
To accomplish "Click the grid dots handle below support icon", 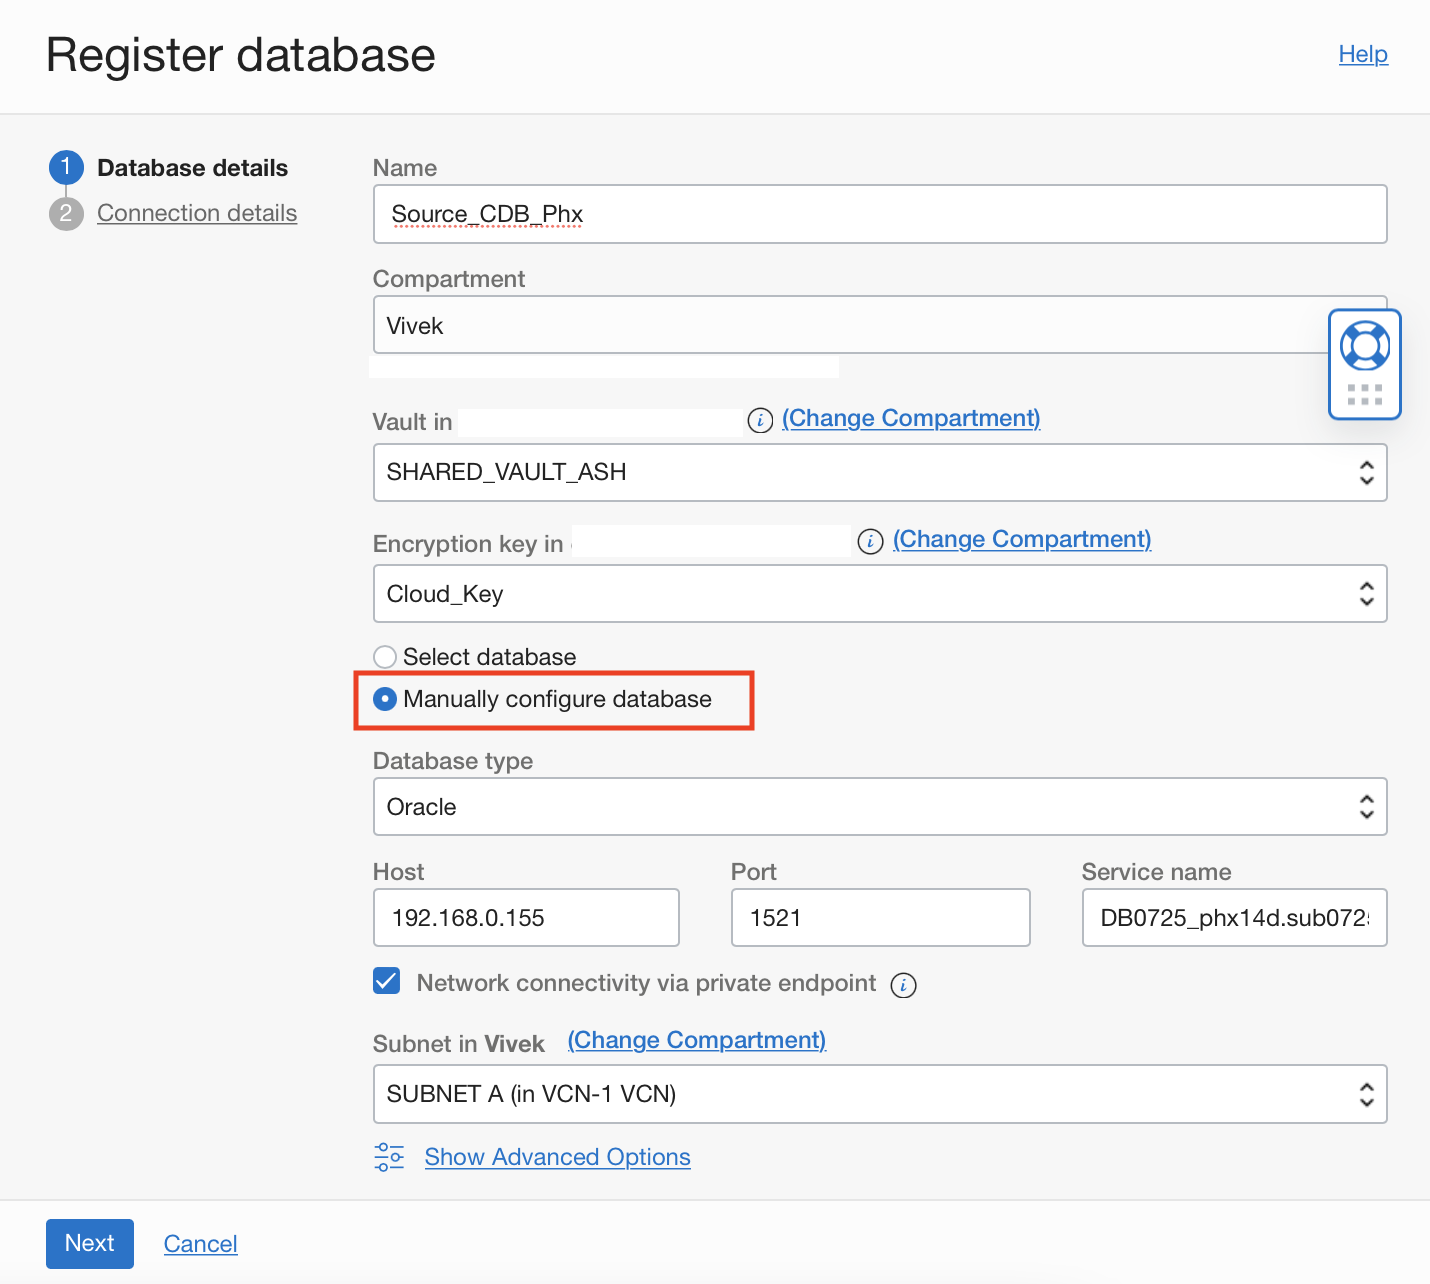I will pyautogui.click(x=1364, y=394).
